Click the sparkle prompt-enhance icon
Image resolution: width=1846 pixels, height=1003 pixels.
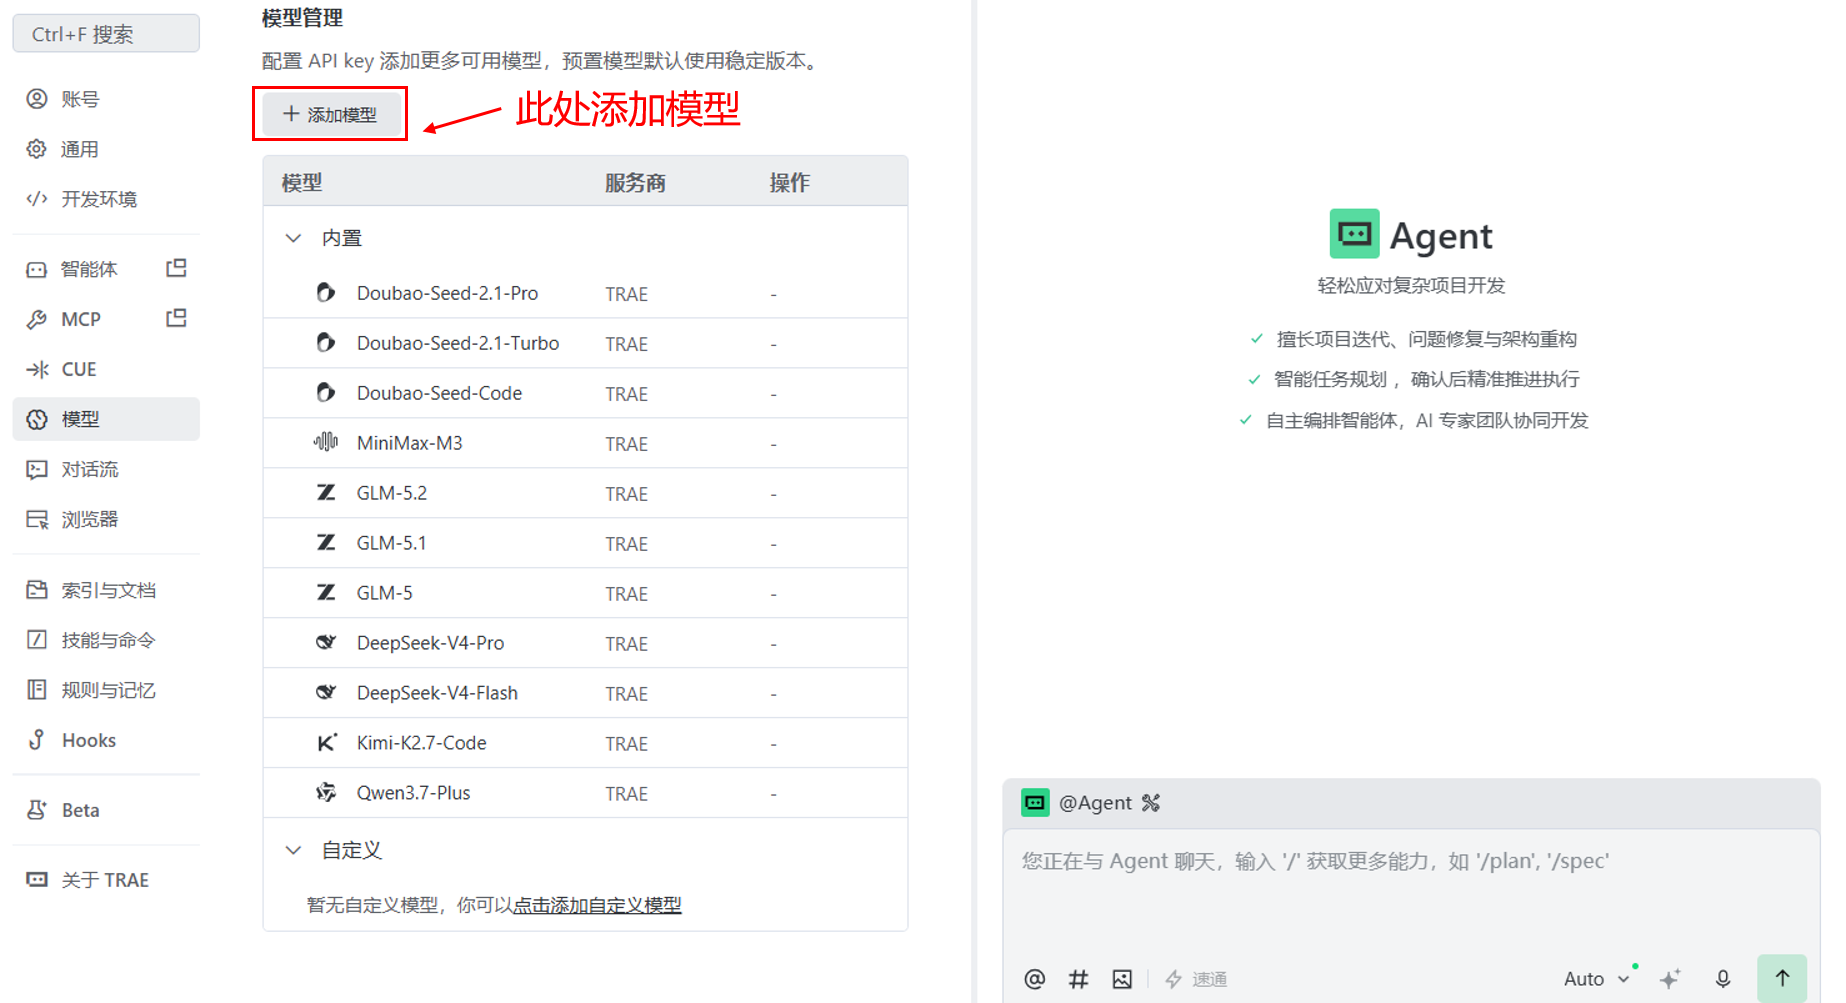click(x=1670, y=979)
